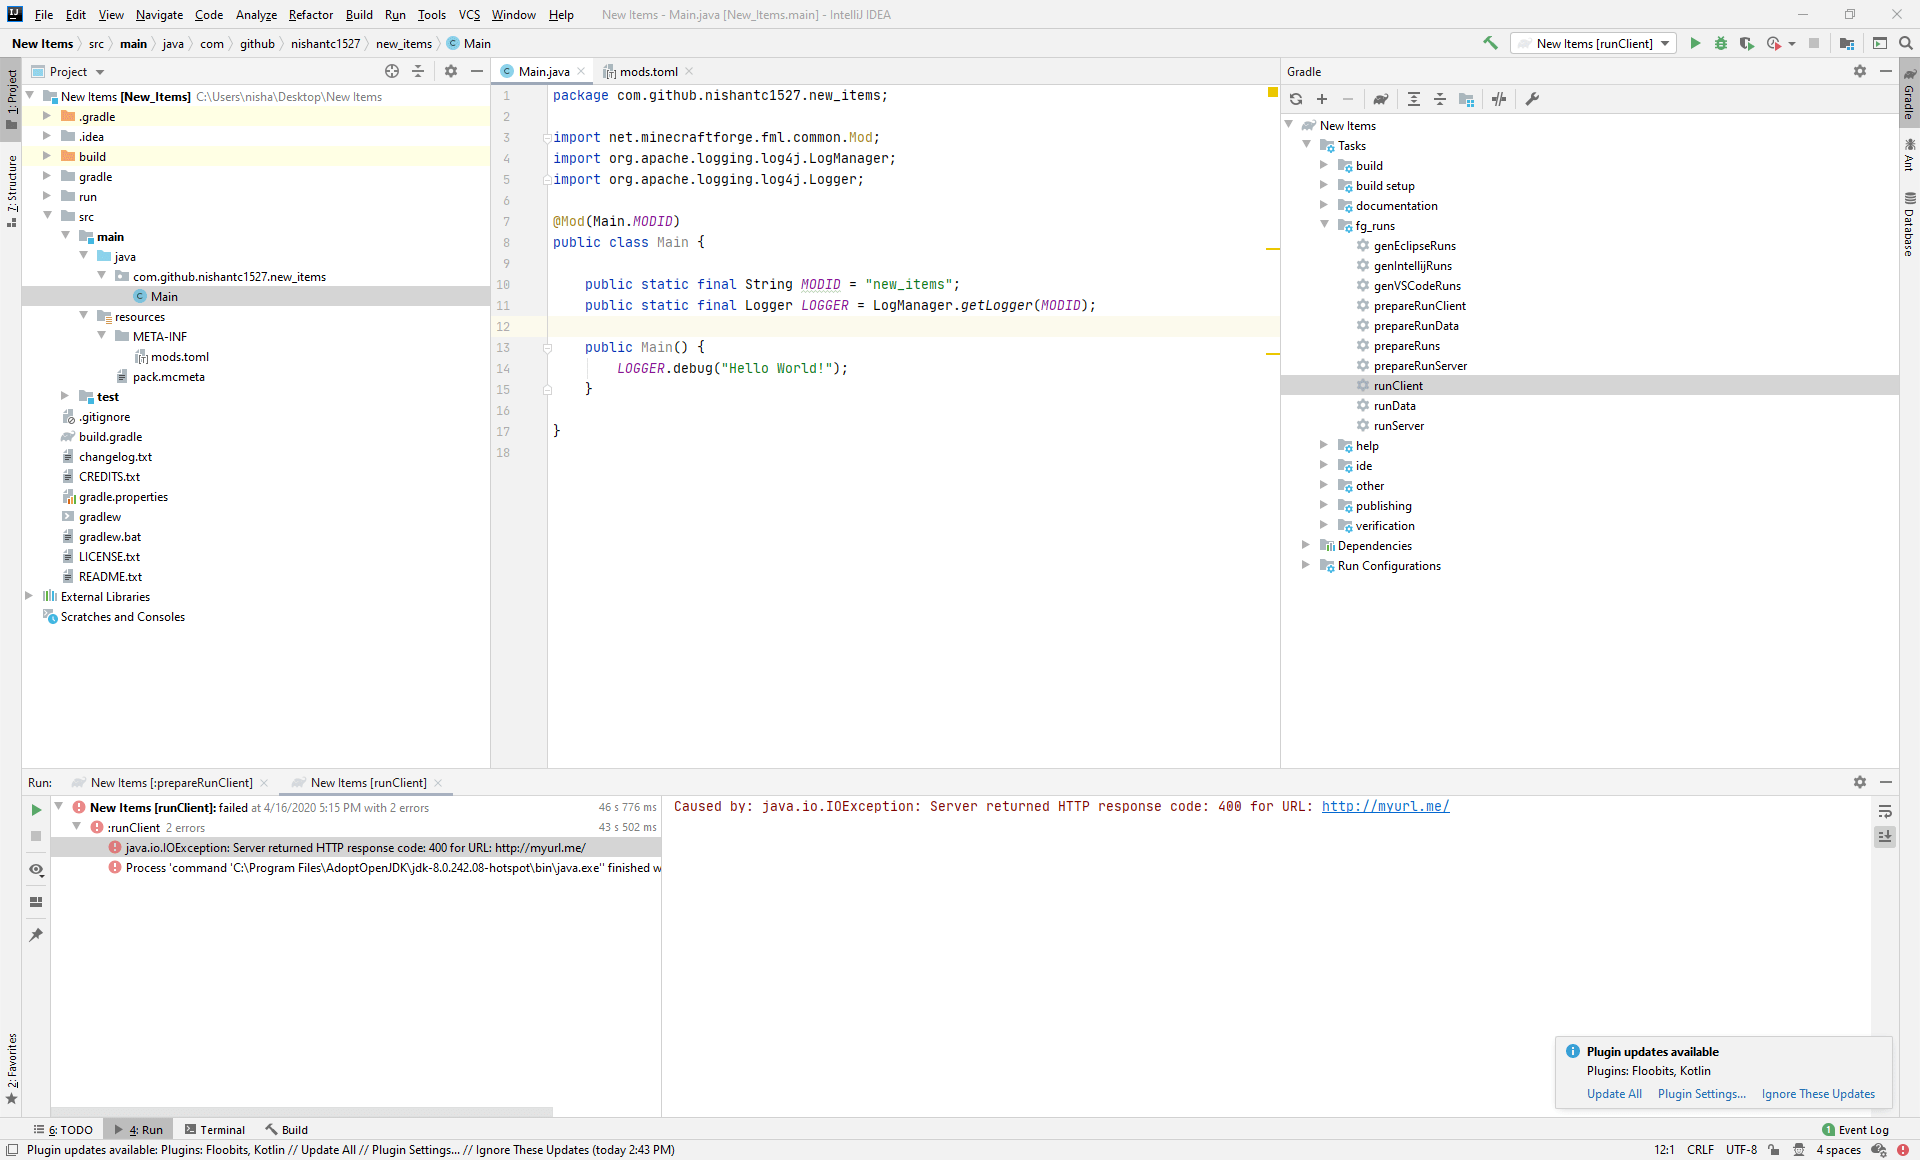Expand the src folder in Project view

46,216
